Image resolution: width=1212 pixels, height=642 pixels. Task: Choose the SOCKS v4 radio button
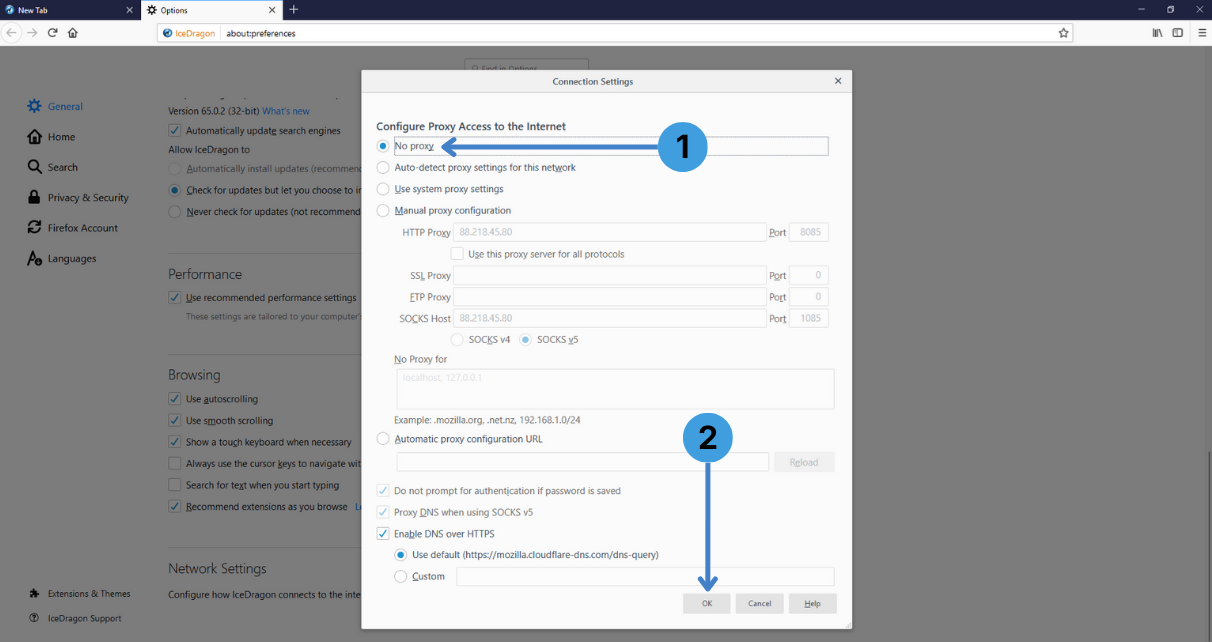coord(457,339)
